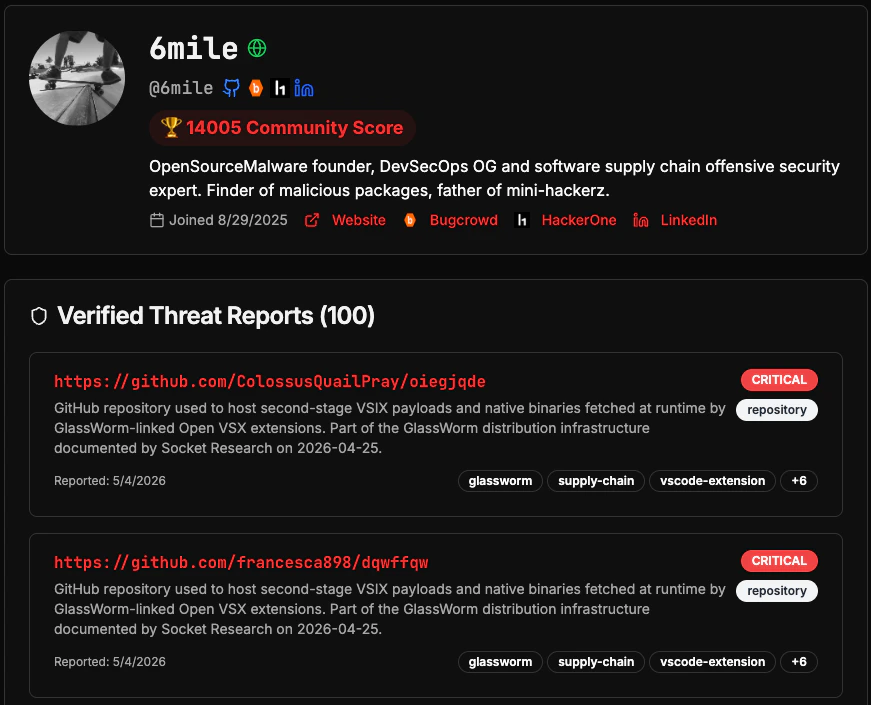Click the Joined 8/29/2025 date text
Image resolution: width=871 pixels, height=705 pixels.
tap(228, 221)
